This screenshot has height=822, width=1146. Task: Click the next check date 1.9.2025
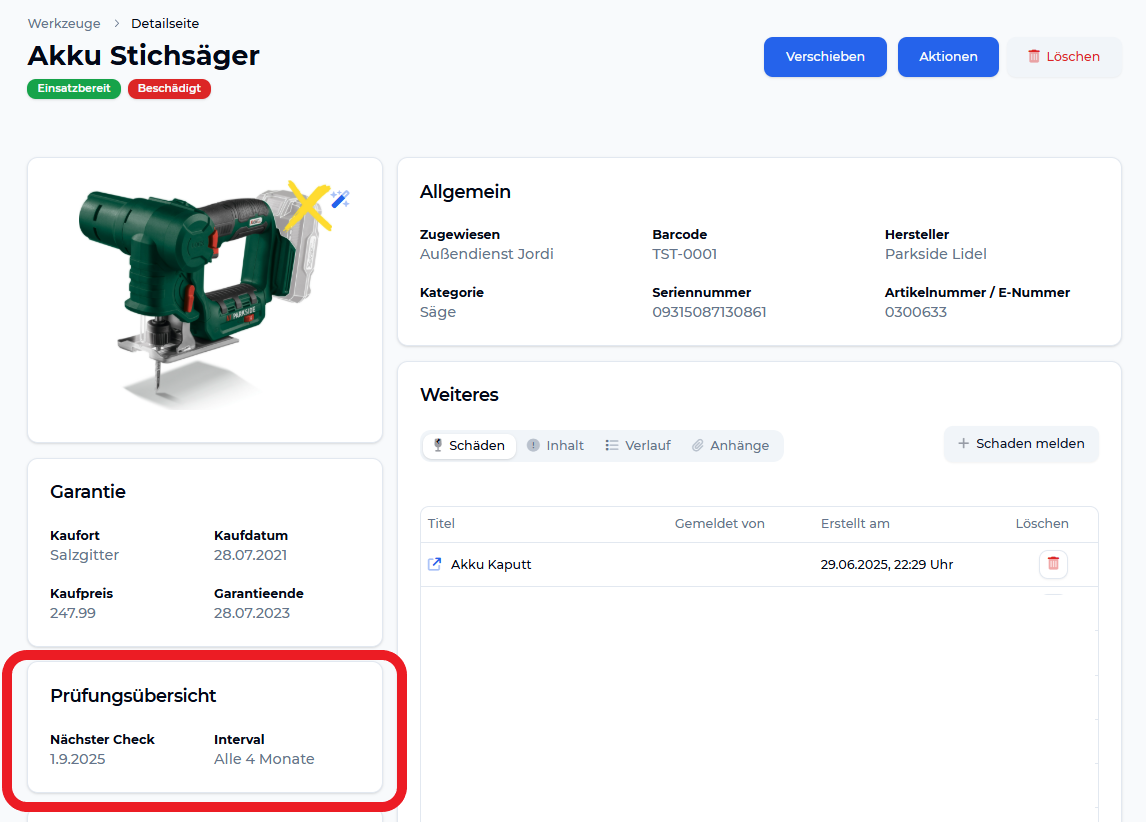click(77, 759)
